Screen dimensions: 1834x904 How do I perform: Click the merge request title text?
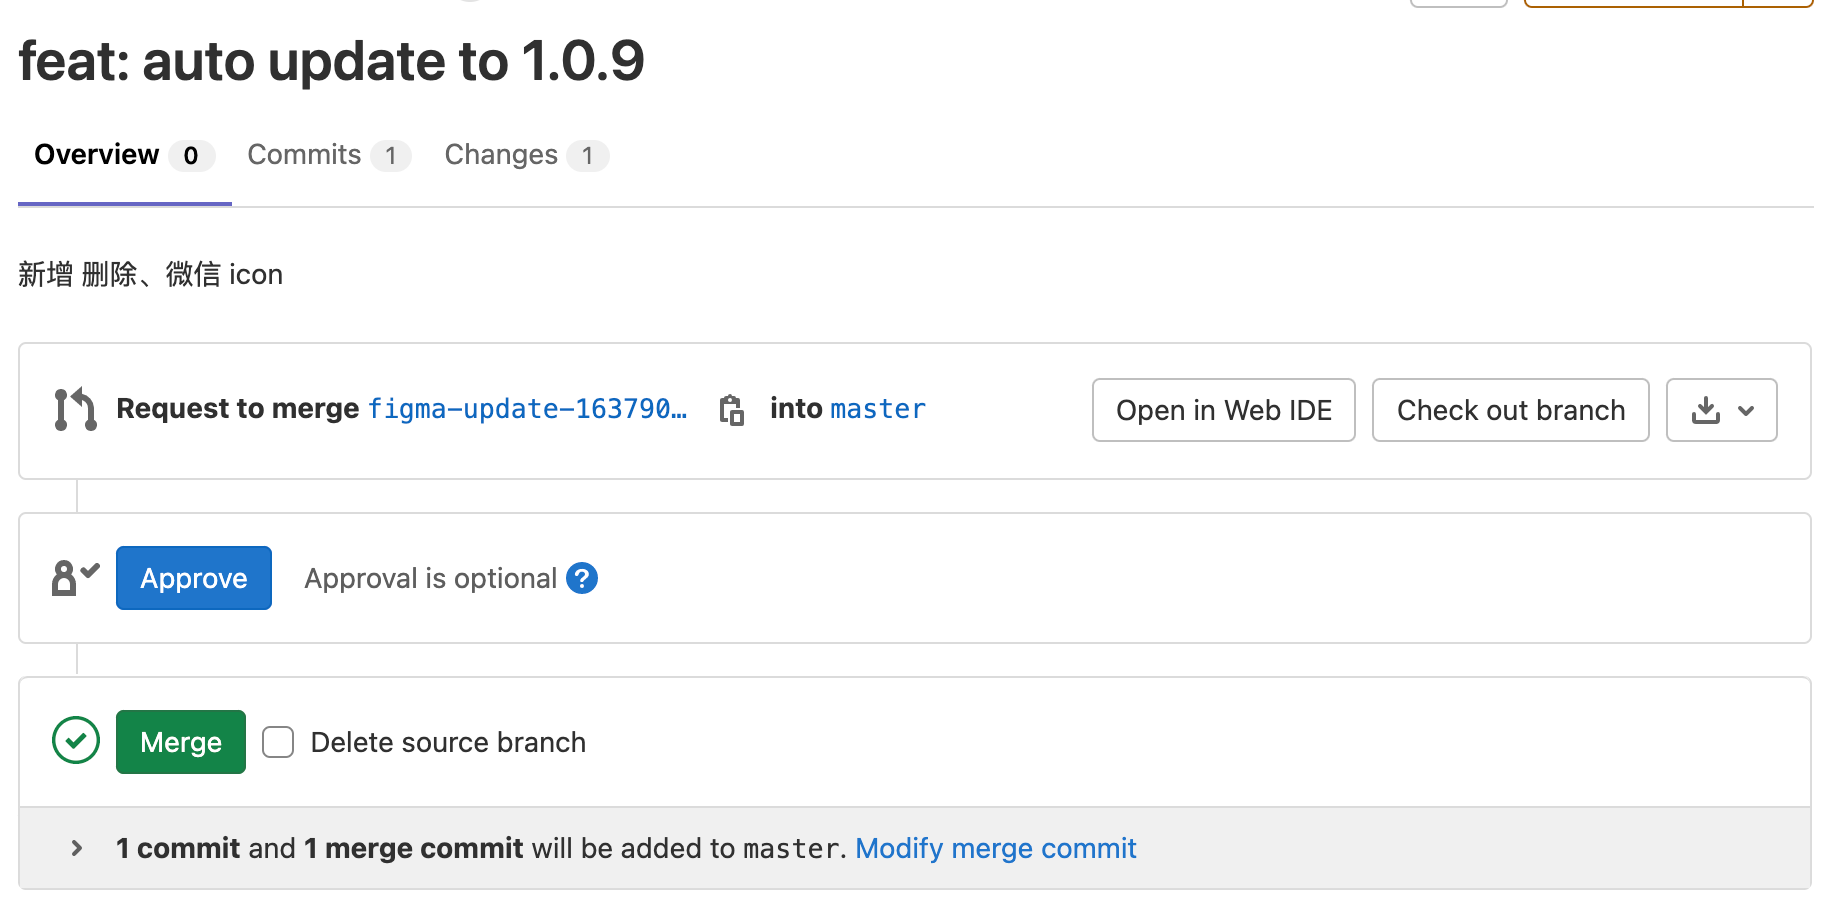point(331,61)
